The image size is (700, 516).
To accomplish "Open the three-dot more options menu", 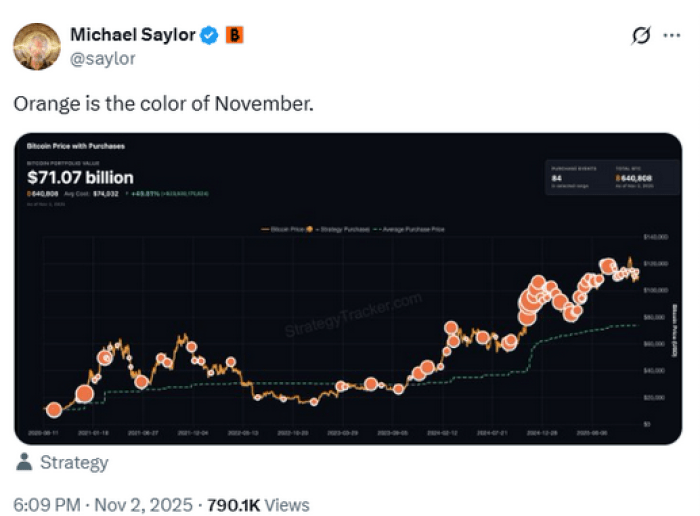I will click(673, 37).
